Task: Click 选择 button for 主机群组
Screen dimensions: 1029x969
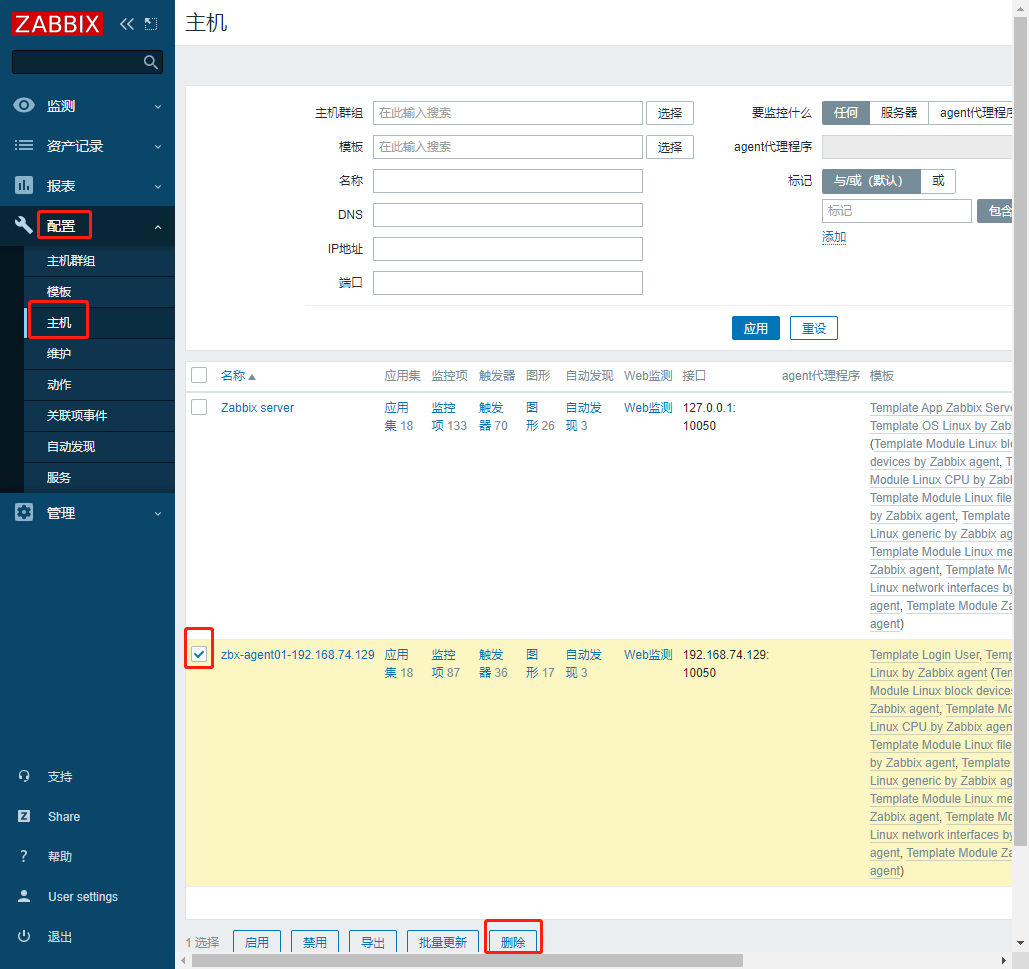Action: (669, 113)
